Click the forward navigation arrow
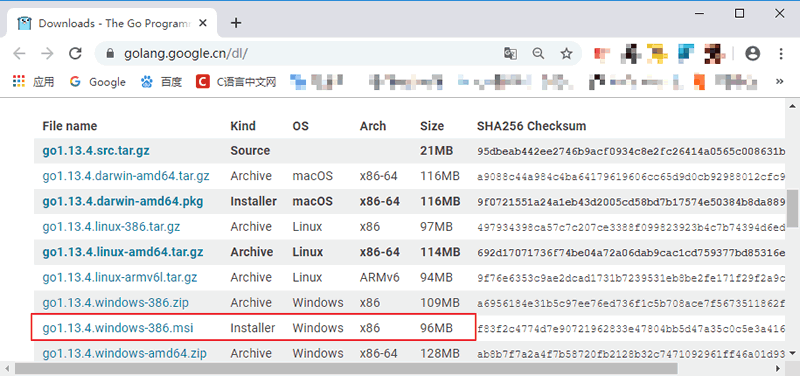This screenshot has height=376, width=800. point(47,54)
